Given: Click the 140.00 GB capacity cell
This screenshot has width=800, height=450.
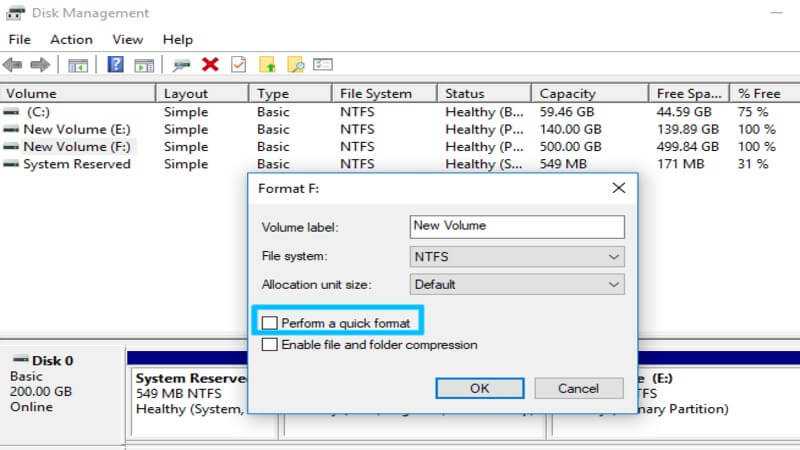Looking at the screenshot, I should [x=571, y=129].
